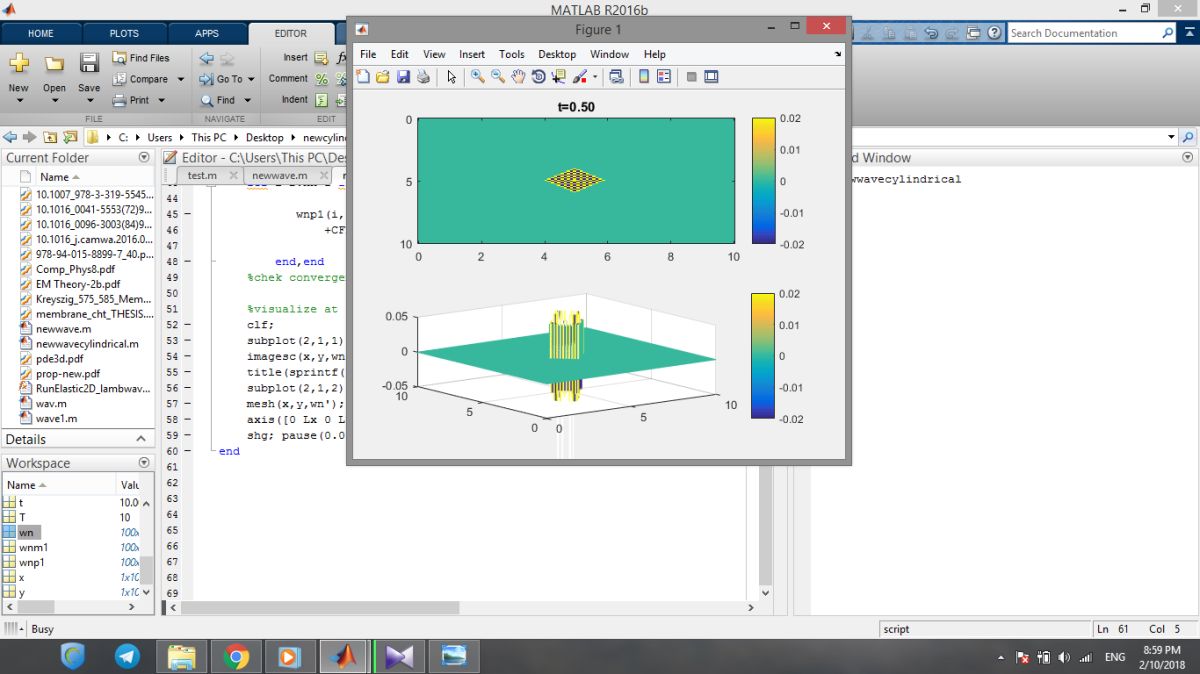
Task: Click Undo icon in quick access toolbar
Action: click(931, 33)
